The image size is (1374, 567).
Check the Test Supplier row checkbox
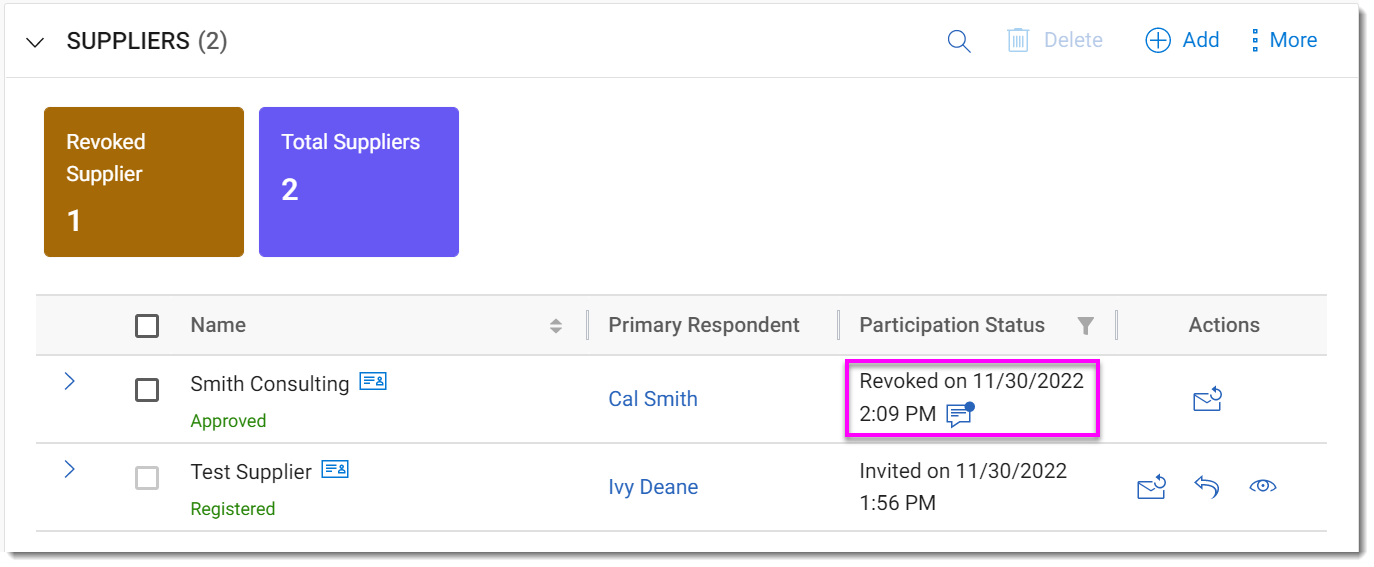point(147,478)
